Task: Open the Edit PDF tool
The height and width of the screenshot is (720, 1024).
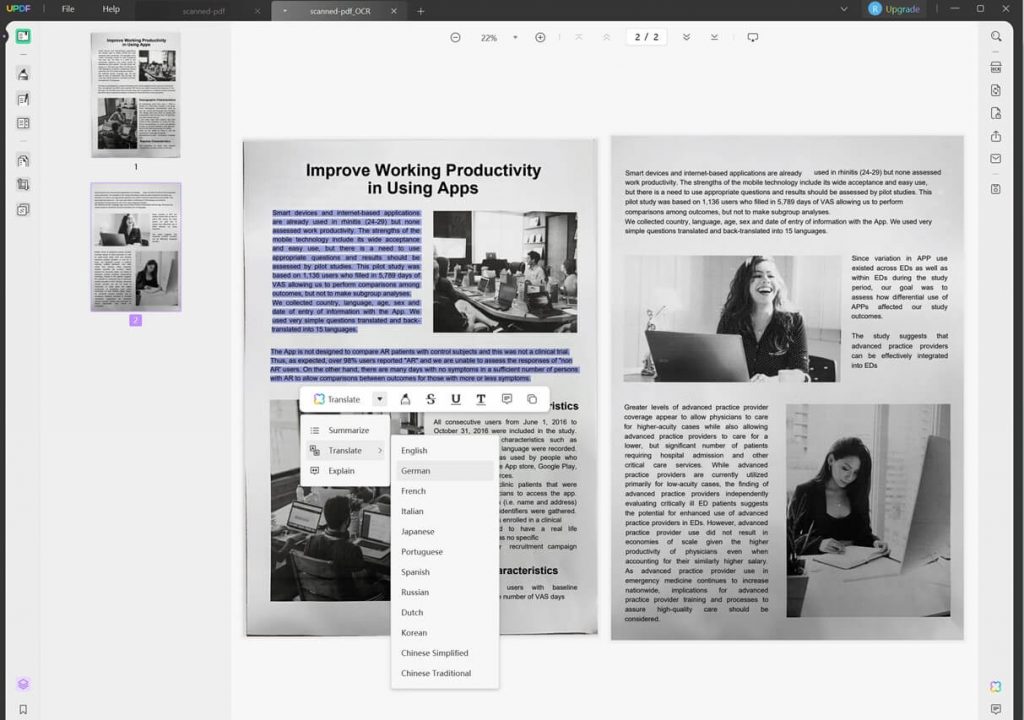Action: click(22, 99)
